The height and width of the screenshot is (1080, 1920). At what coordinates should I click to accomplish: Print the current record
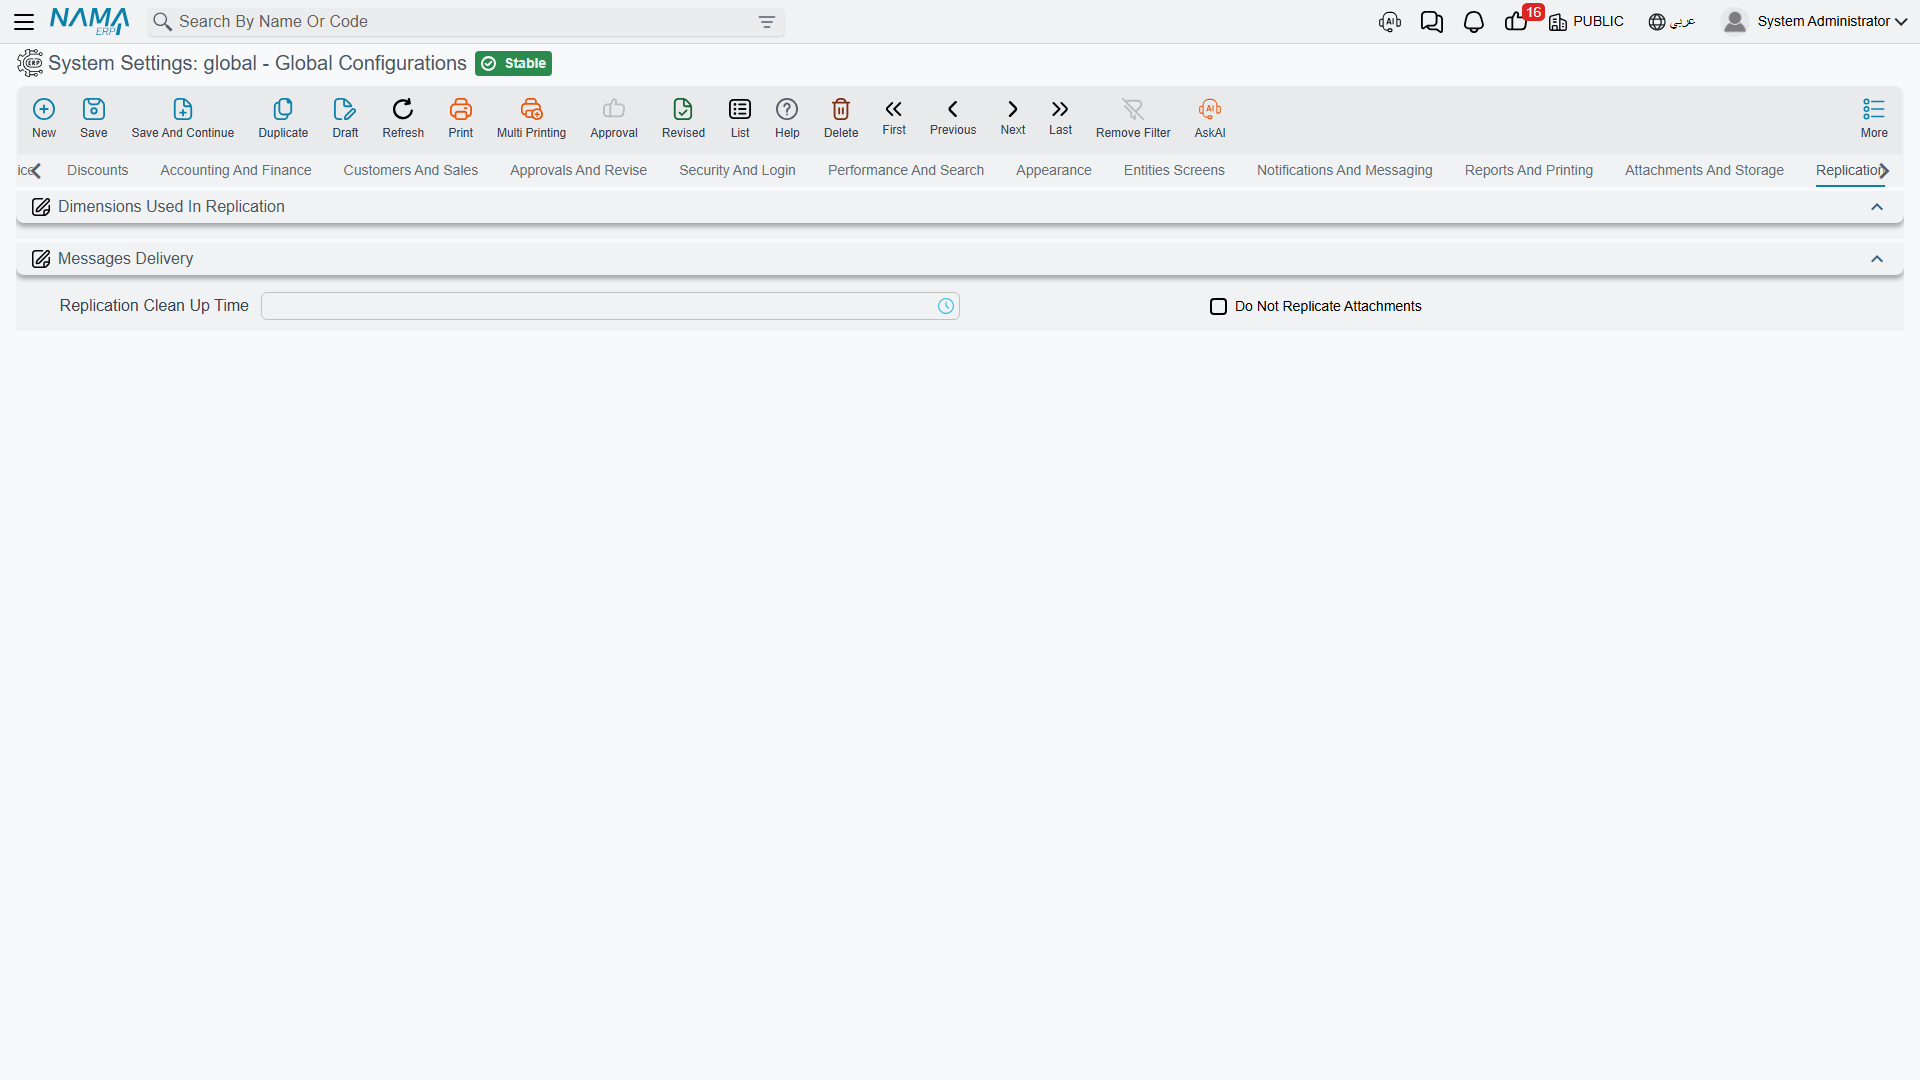(x=461, y=118)
